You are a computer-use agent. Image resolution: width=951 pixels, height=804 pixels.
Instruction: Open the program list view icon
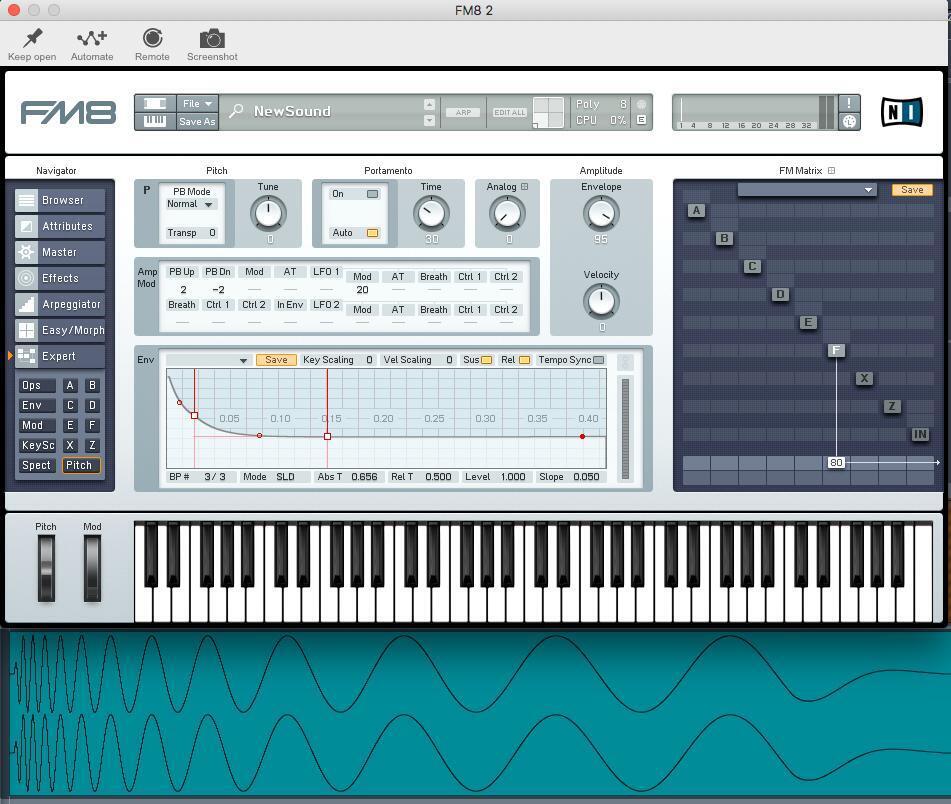pyautogui.click(x=154, y=104)
